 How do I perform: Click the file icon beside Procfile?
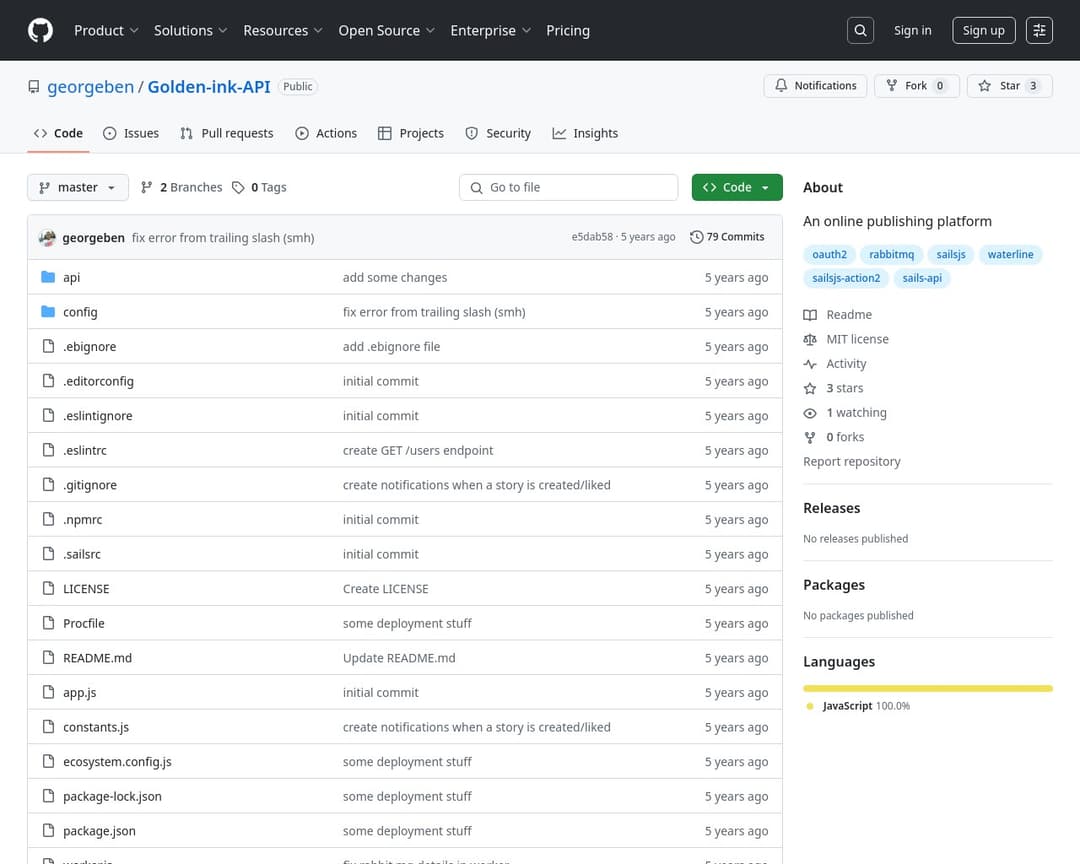tap(48, 623)
